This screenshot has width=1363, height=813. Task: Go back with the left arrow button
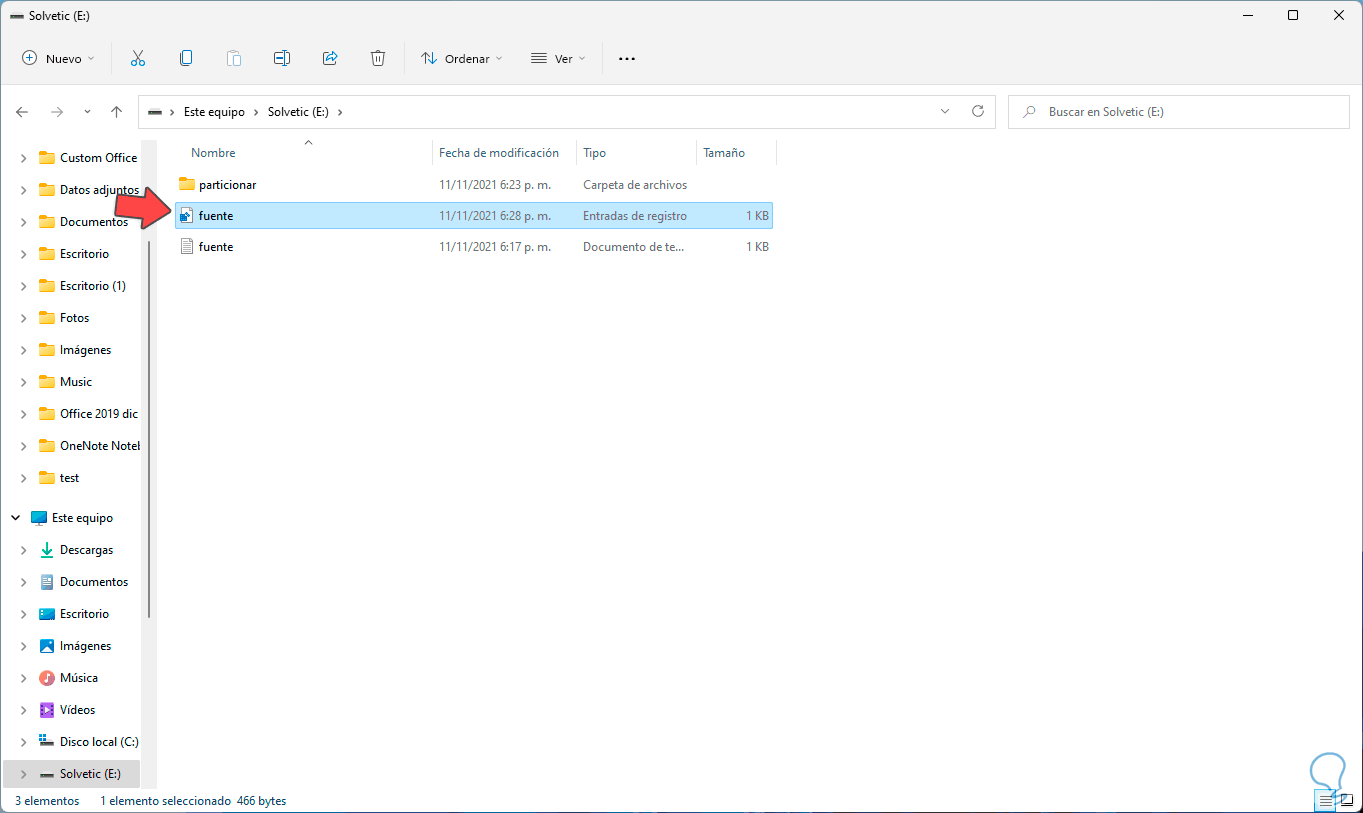[x=22, y=112]
